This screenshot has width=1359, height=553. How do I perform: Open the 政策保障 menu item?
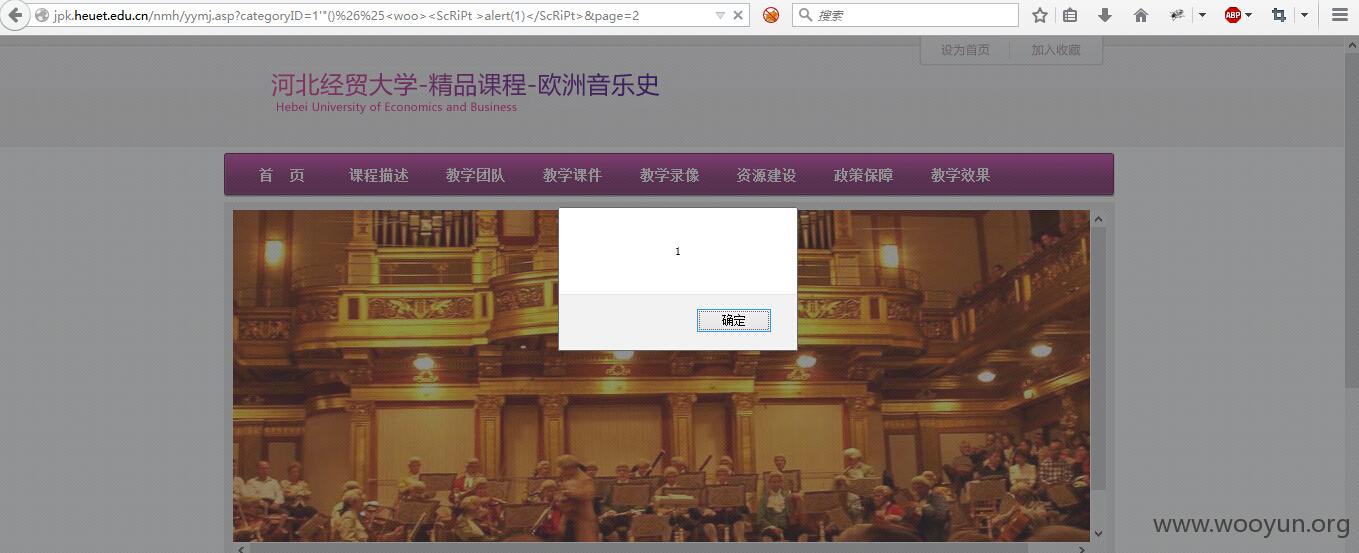click(864, 175)
